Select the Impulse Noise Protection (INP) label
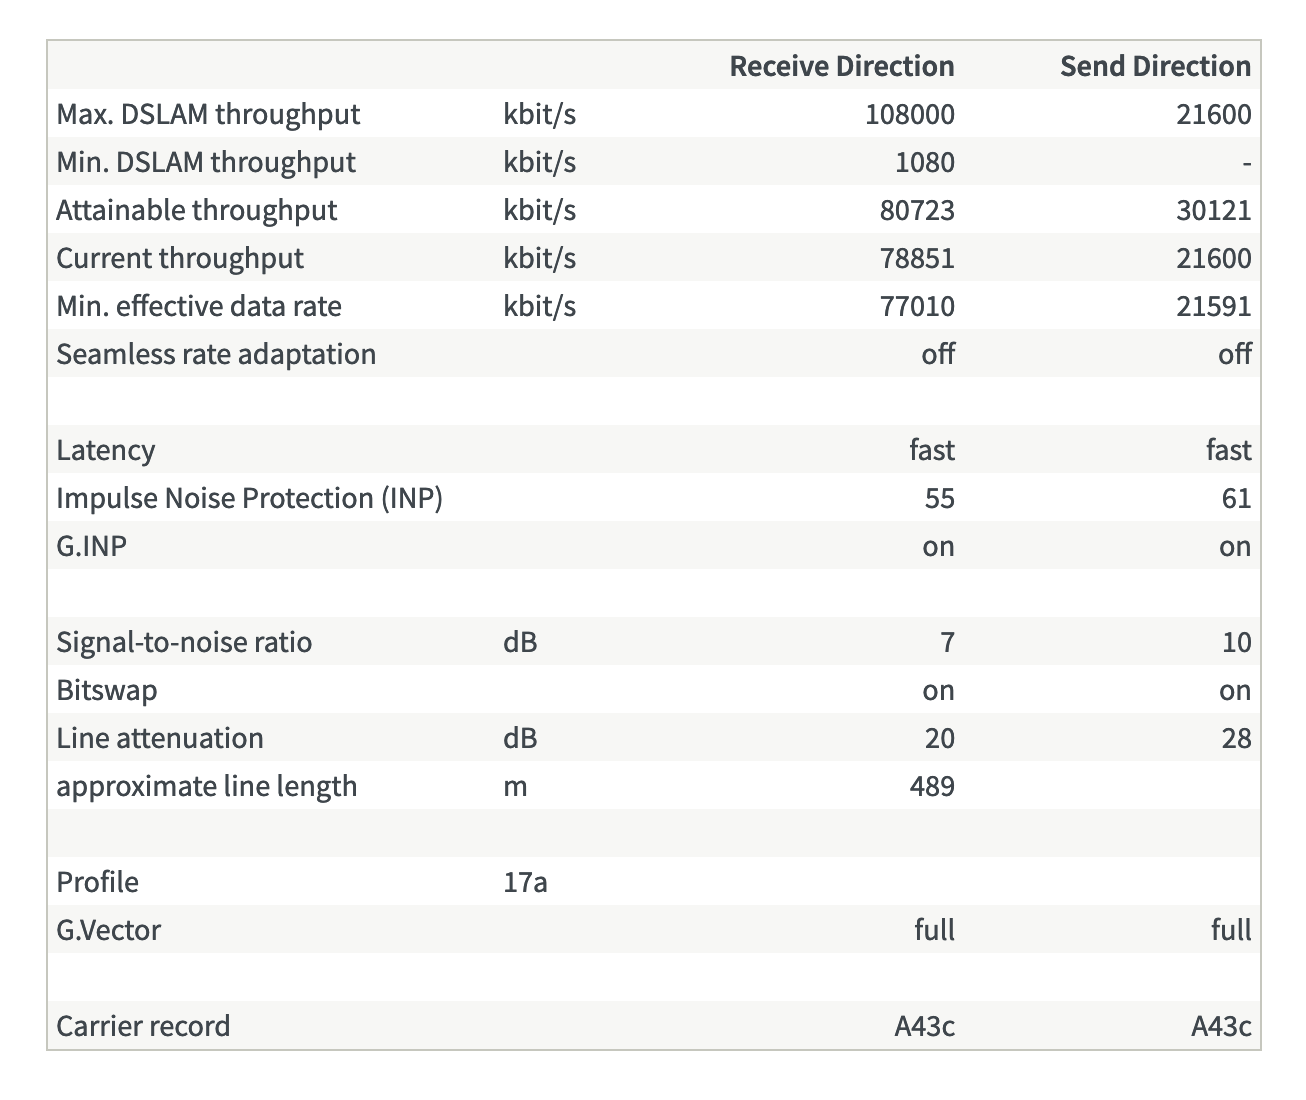 tap(249, 498)
